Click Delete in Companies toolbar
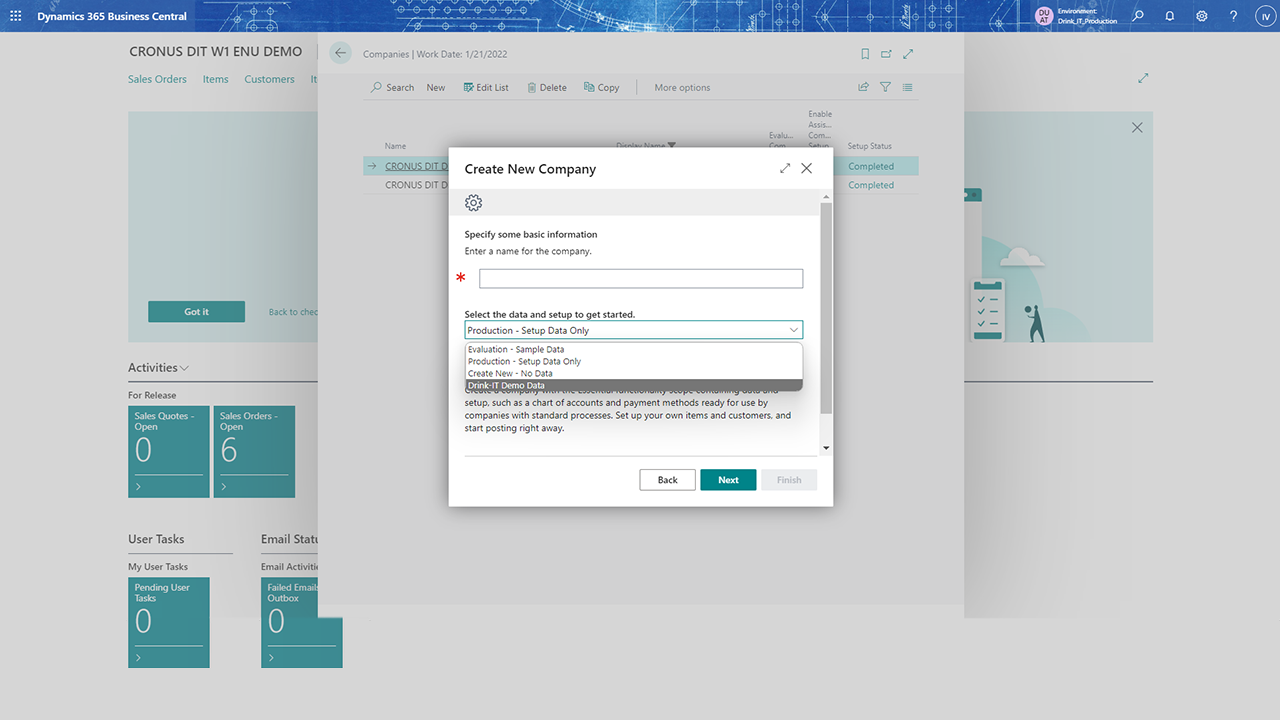The image size is (1280, 720). [x=547, y=88]
